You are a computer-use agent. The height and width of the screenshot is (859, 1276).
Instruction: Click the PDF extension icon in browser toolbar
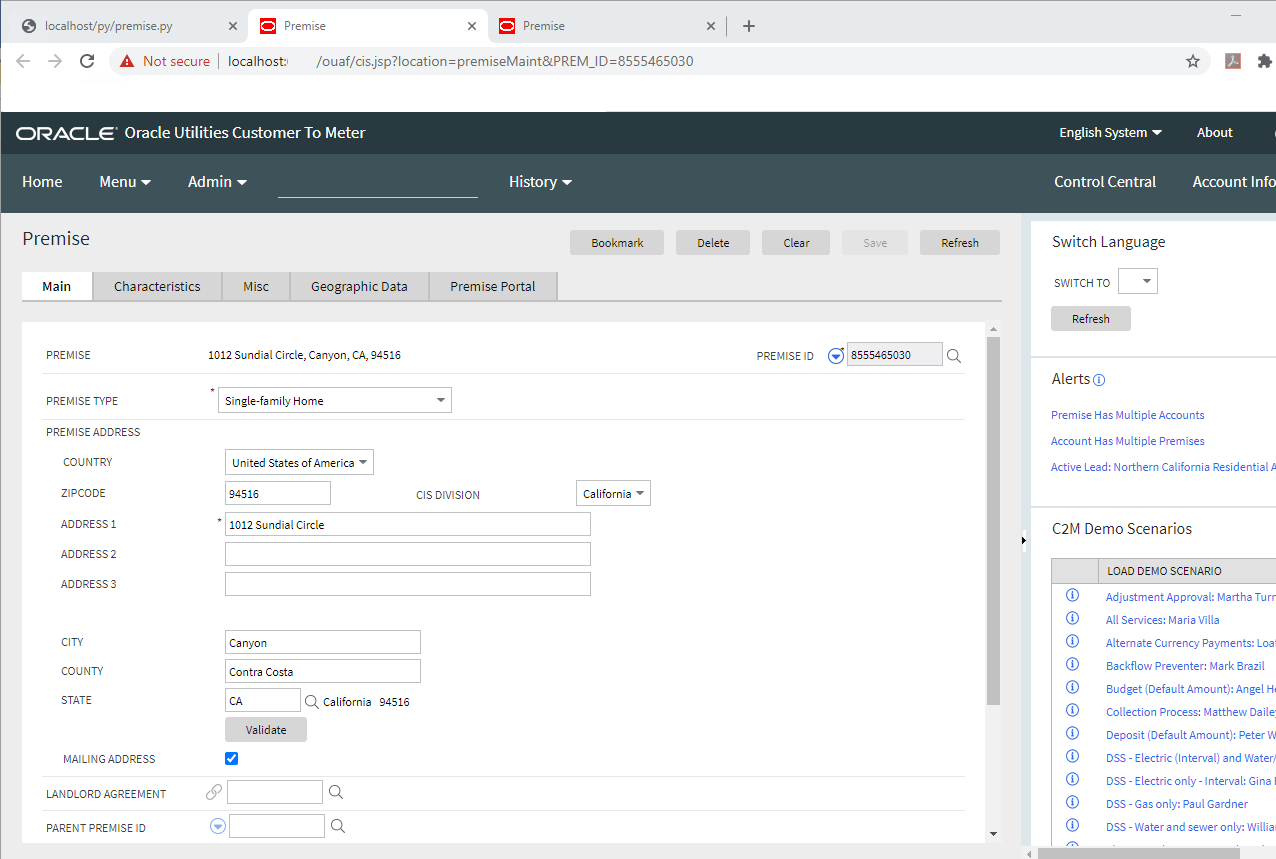click(x=1233, y=61)
